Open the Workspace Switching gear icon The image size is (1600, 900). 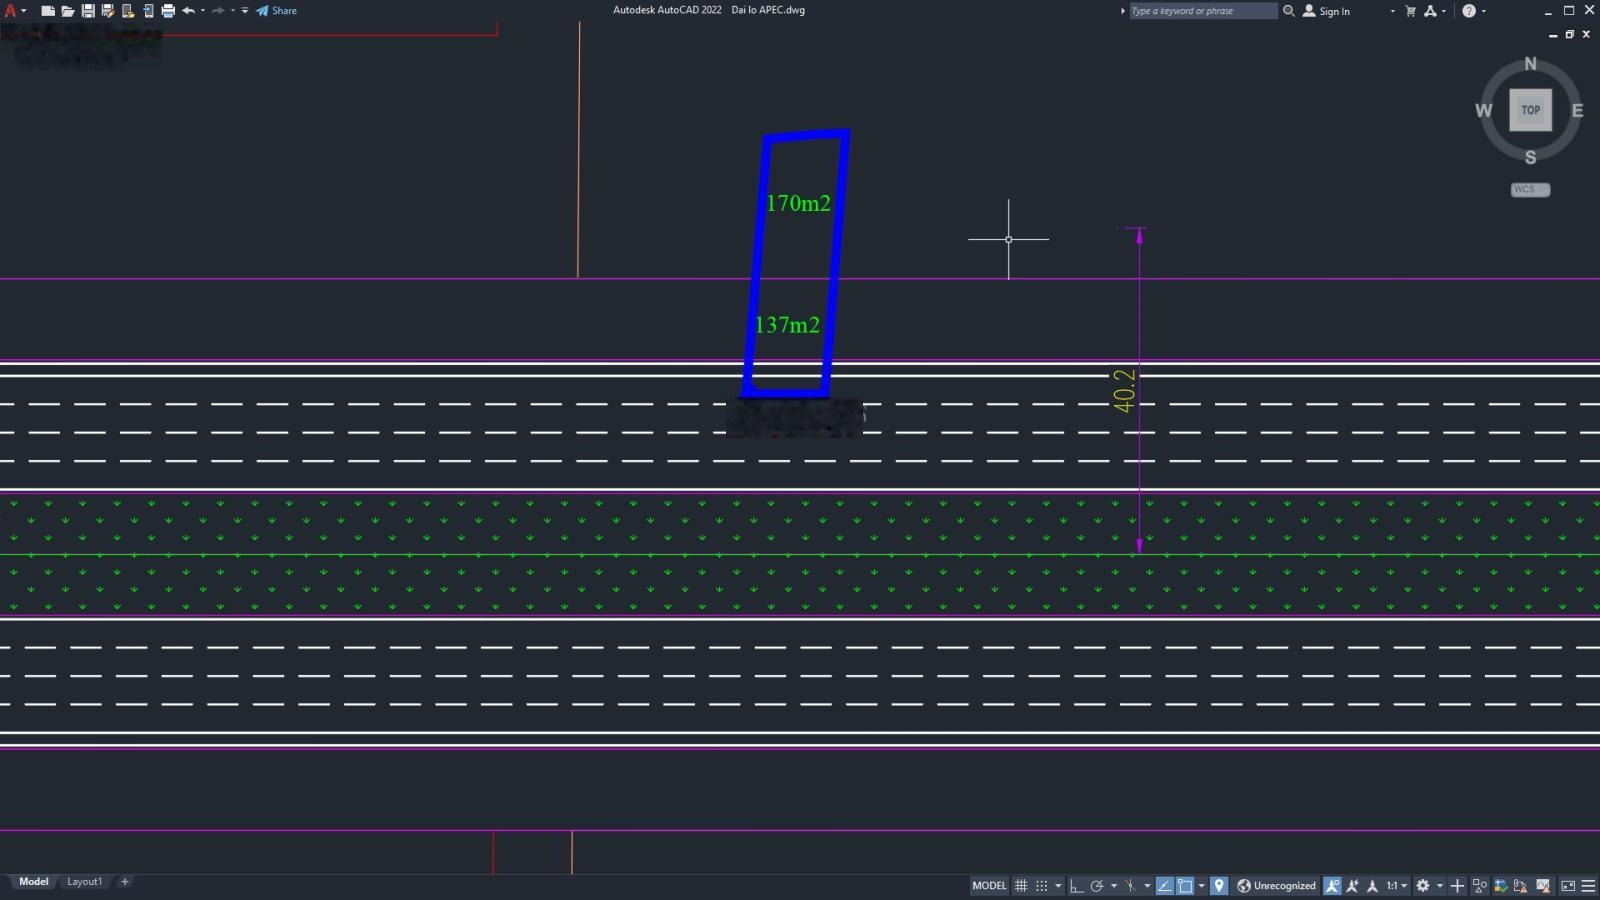tap(1423, 886)
